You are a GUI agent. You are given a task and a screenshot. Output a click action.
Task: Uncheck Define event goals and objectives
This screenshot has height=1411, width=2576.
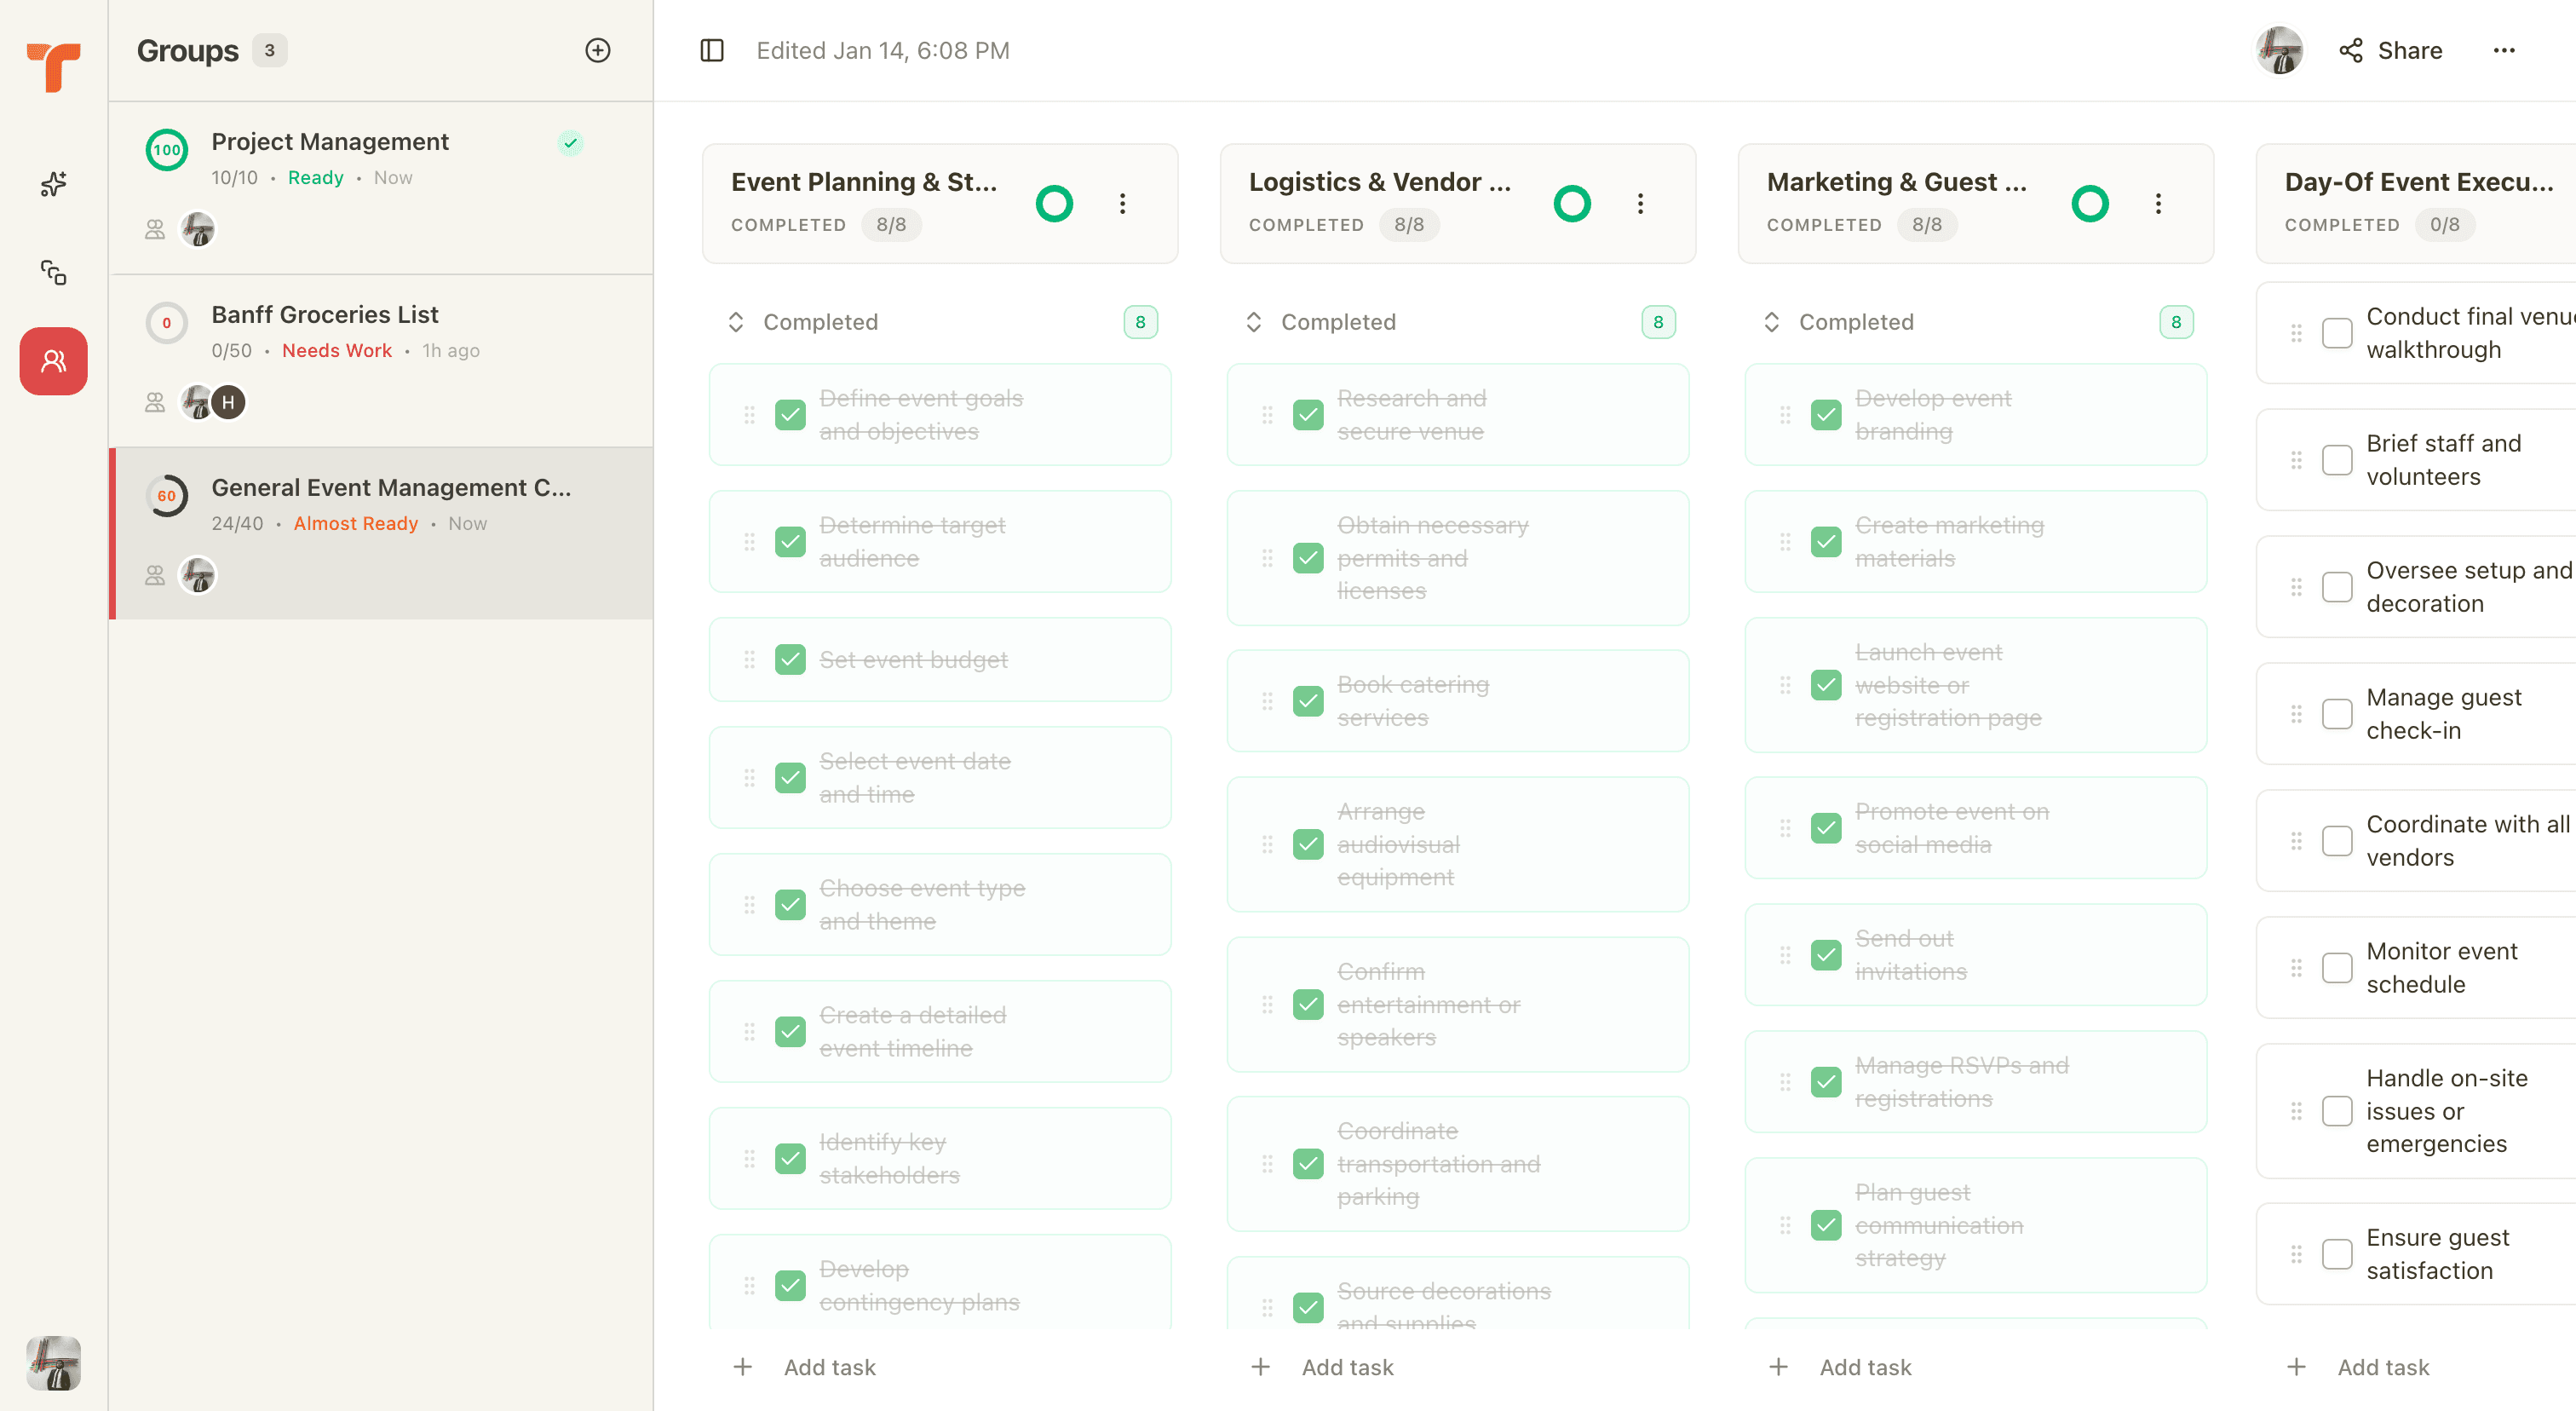(x=790, y=415)
